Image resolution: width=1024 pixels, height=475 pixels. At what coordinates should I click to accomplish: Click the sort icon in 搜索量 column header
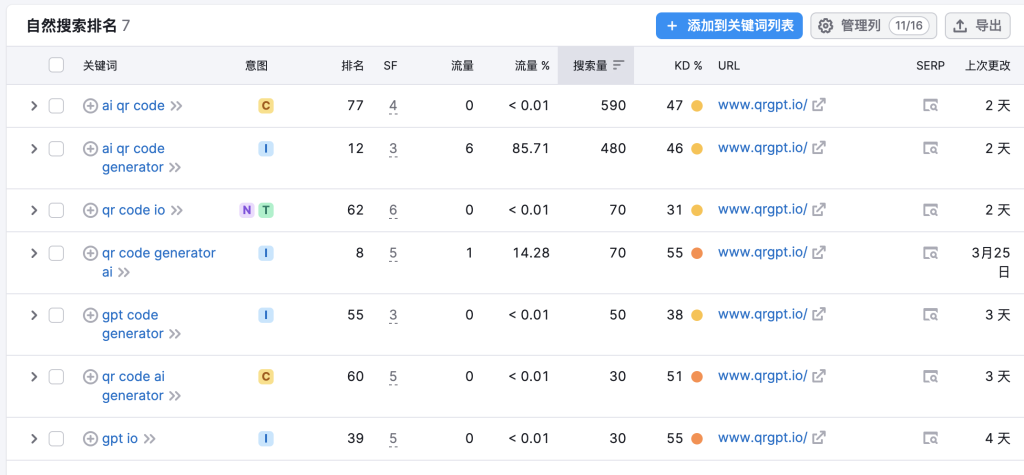619,66
